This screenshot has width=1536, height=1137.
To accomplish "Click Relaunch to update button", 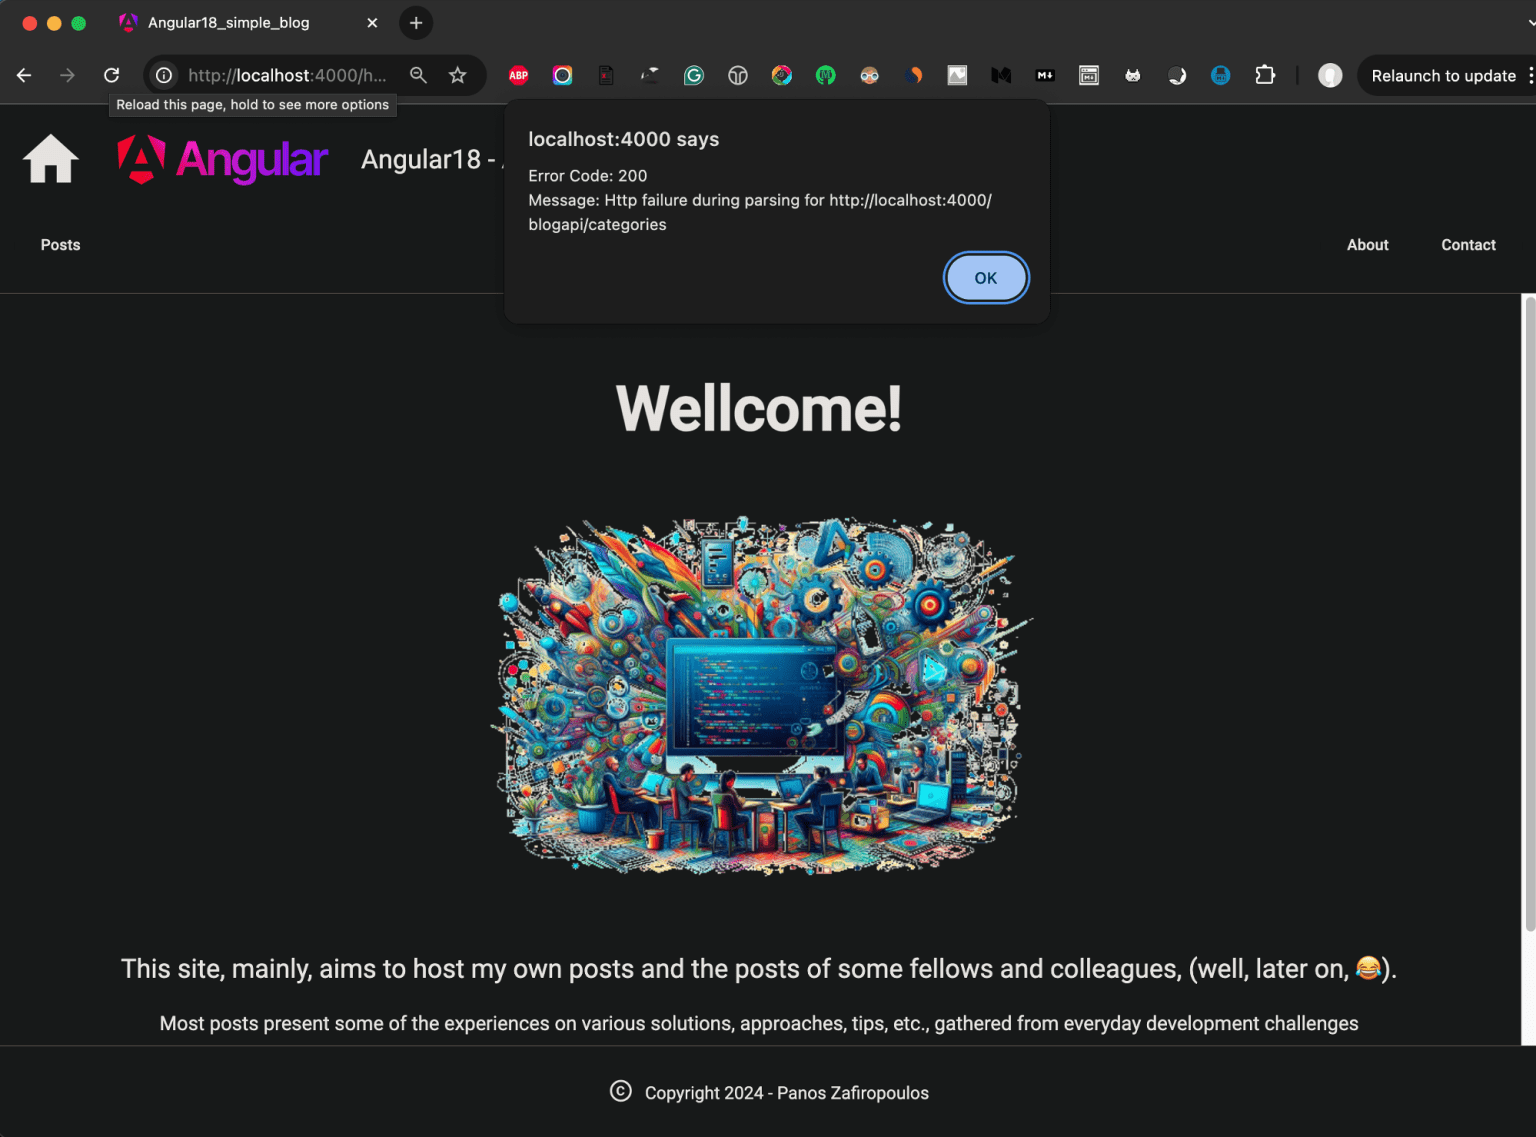I will [x=1443, y=76].
